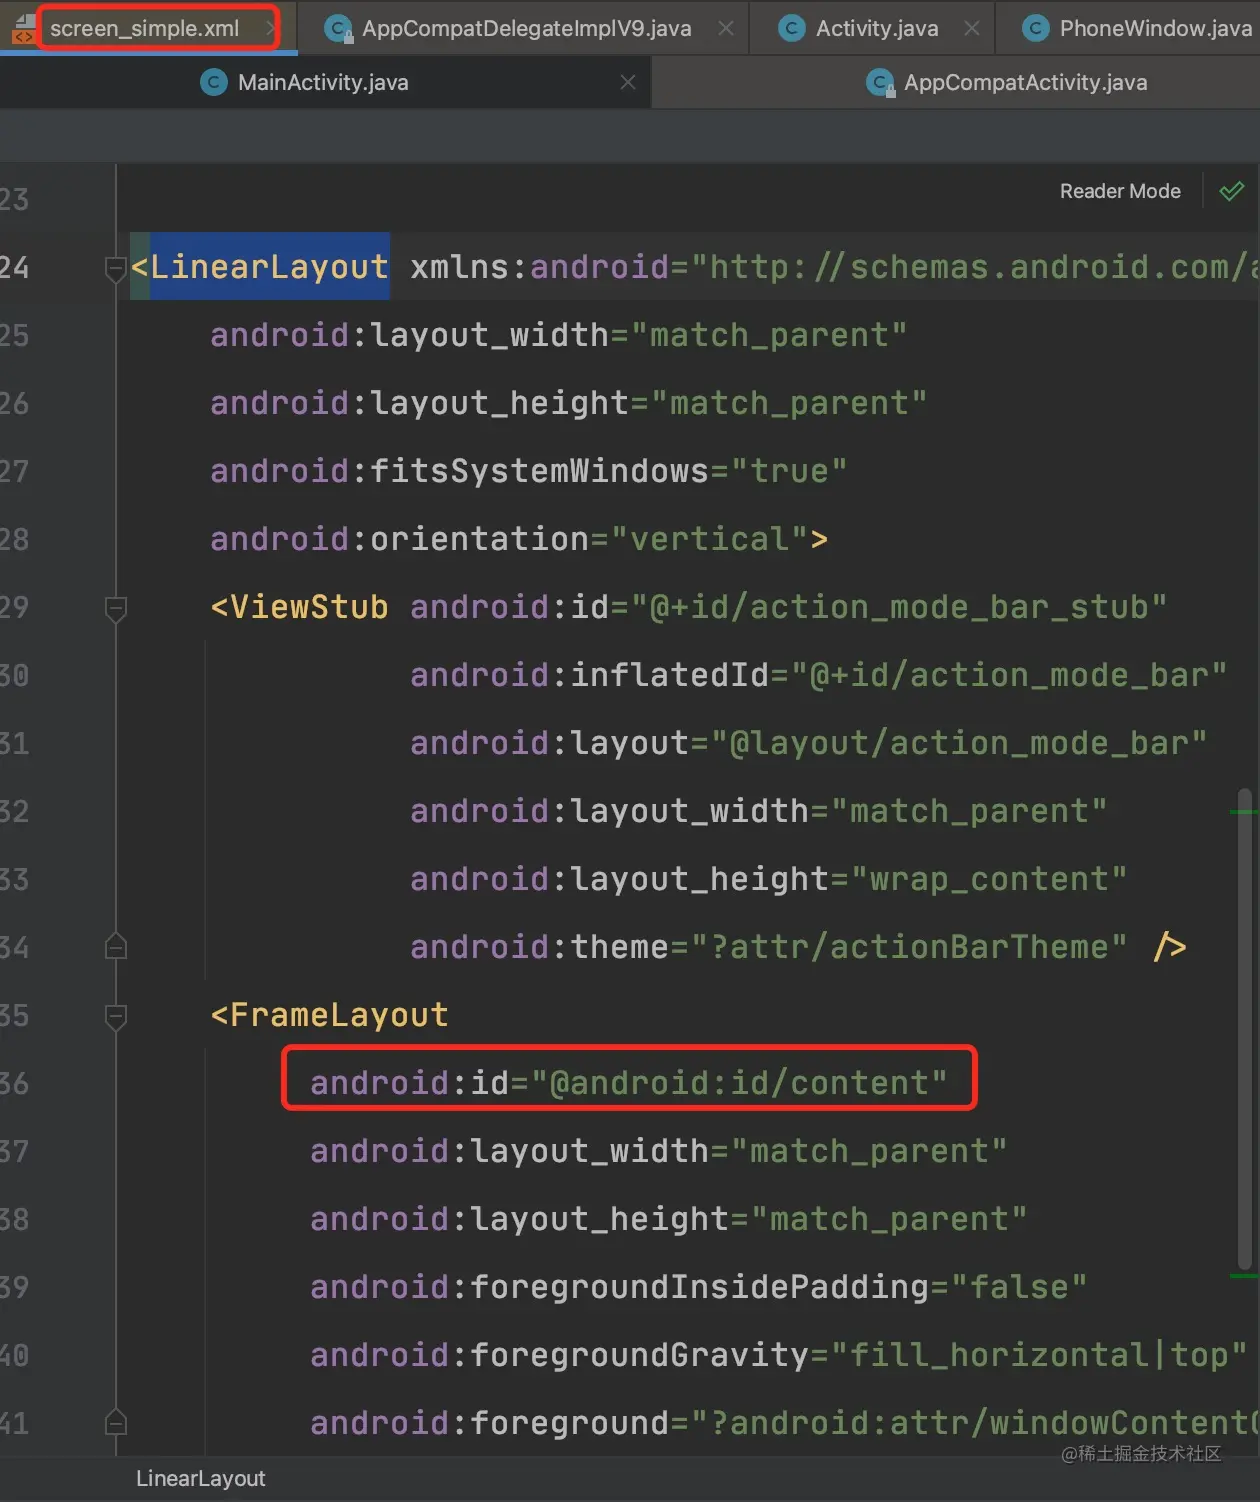Screen dimensions: 1260x1502
Task: Collapse the FrameLayout tag at line 35
Action: click(x=116, y=1016)
